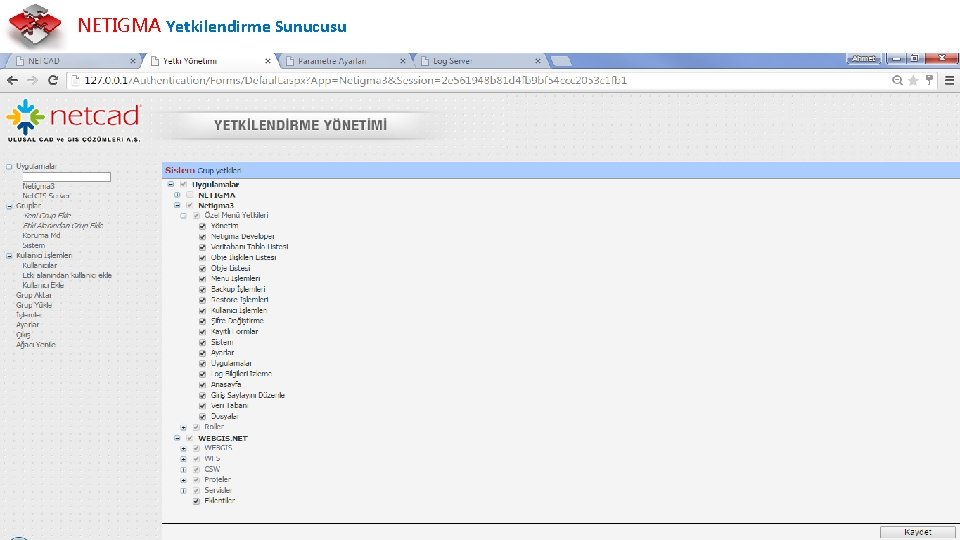Screen dimensions: 960x540
Task: Uncheck the Giriş Sayfayını Düzenle checkbox
Action: (x=203, y=396)
